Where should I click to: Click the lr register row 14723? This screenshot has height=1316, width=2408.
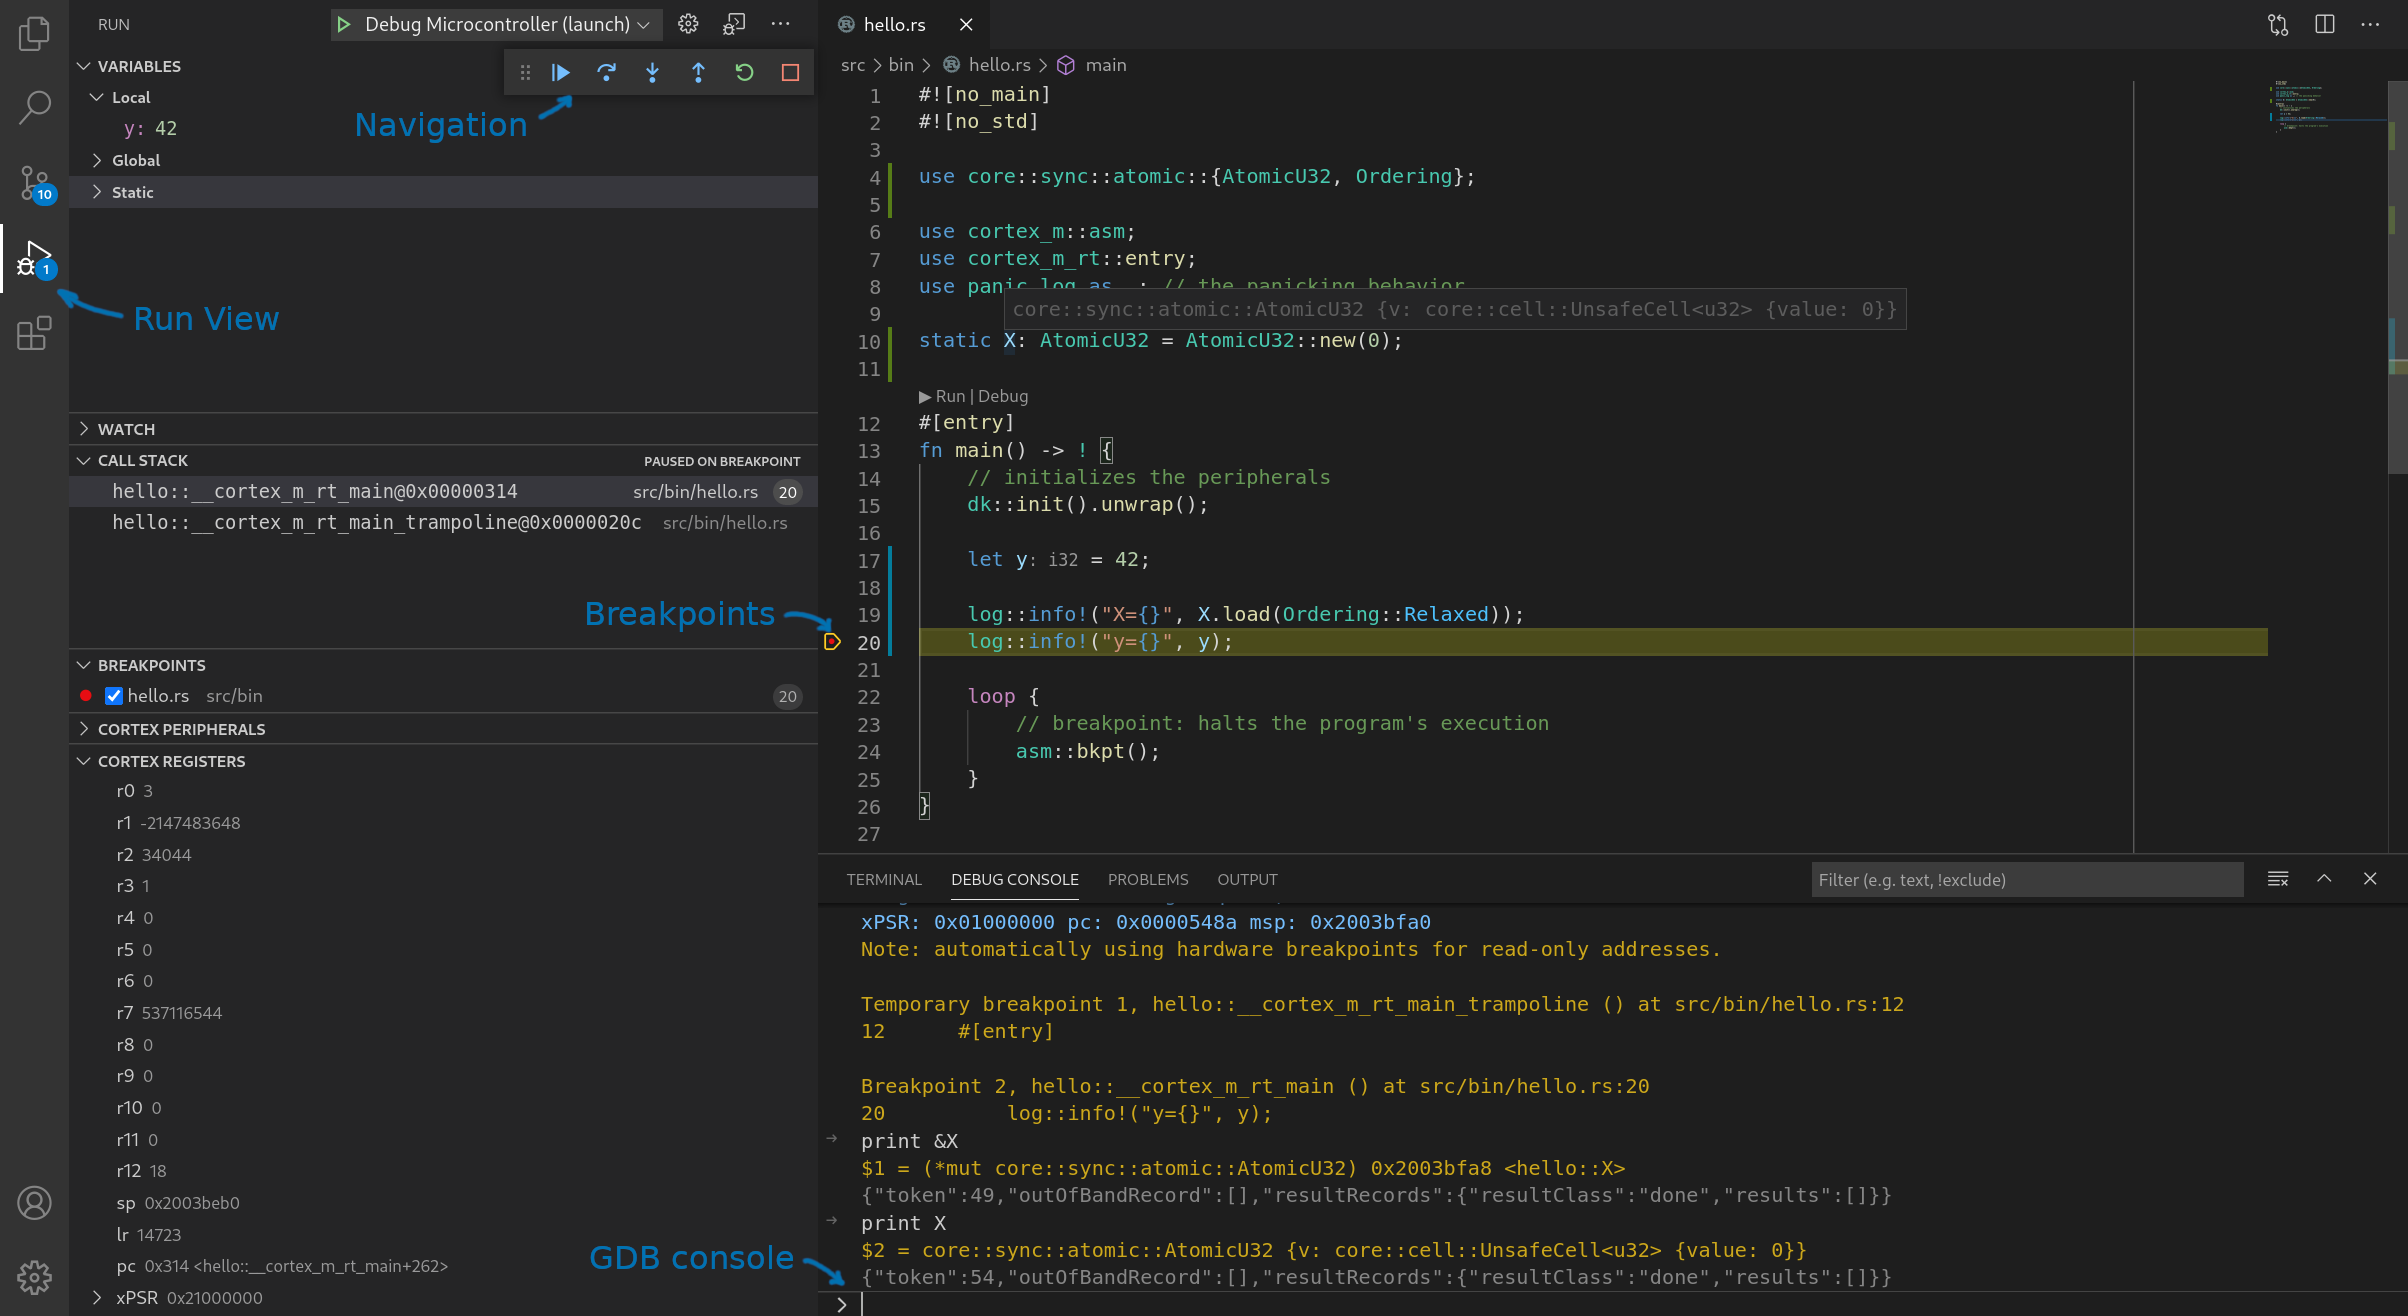(x=443, y=1235)
